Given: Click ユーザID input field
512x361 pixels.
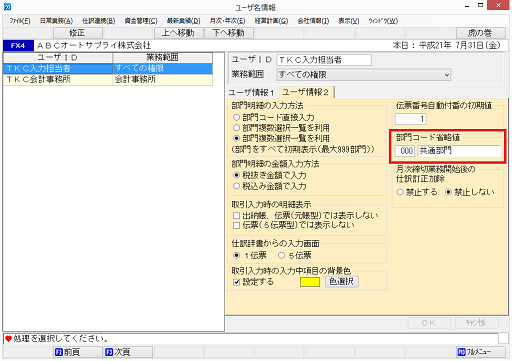Looking at the screenshot, I should point(324,60).
